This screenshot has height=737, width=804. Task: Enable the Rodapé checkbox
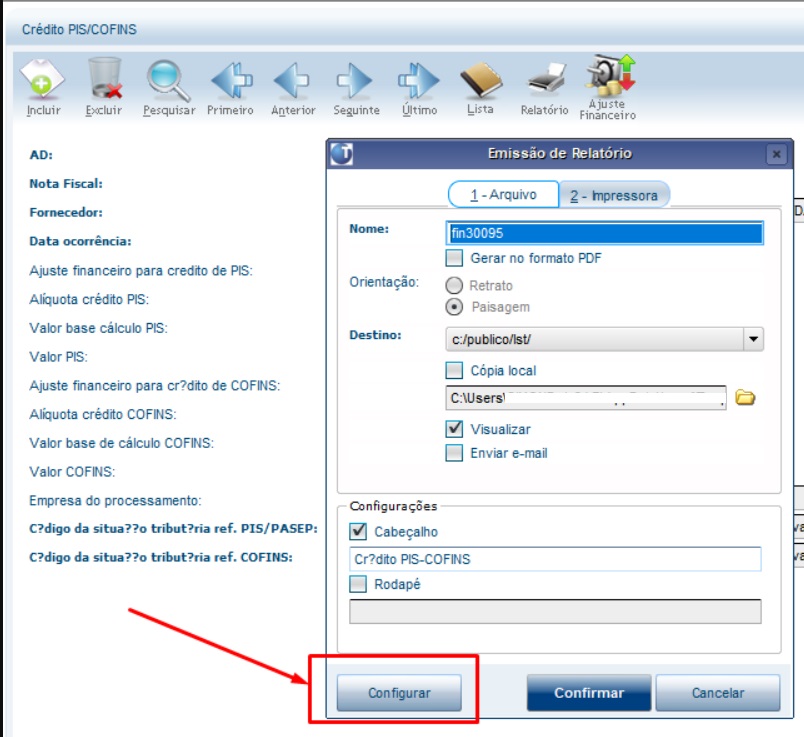click(x=358, y=584)
